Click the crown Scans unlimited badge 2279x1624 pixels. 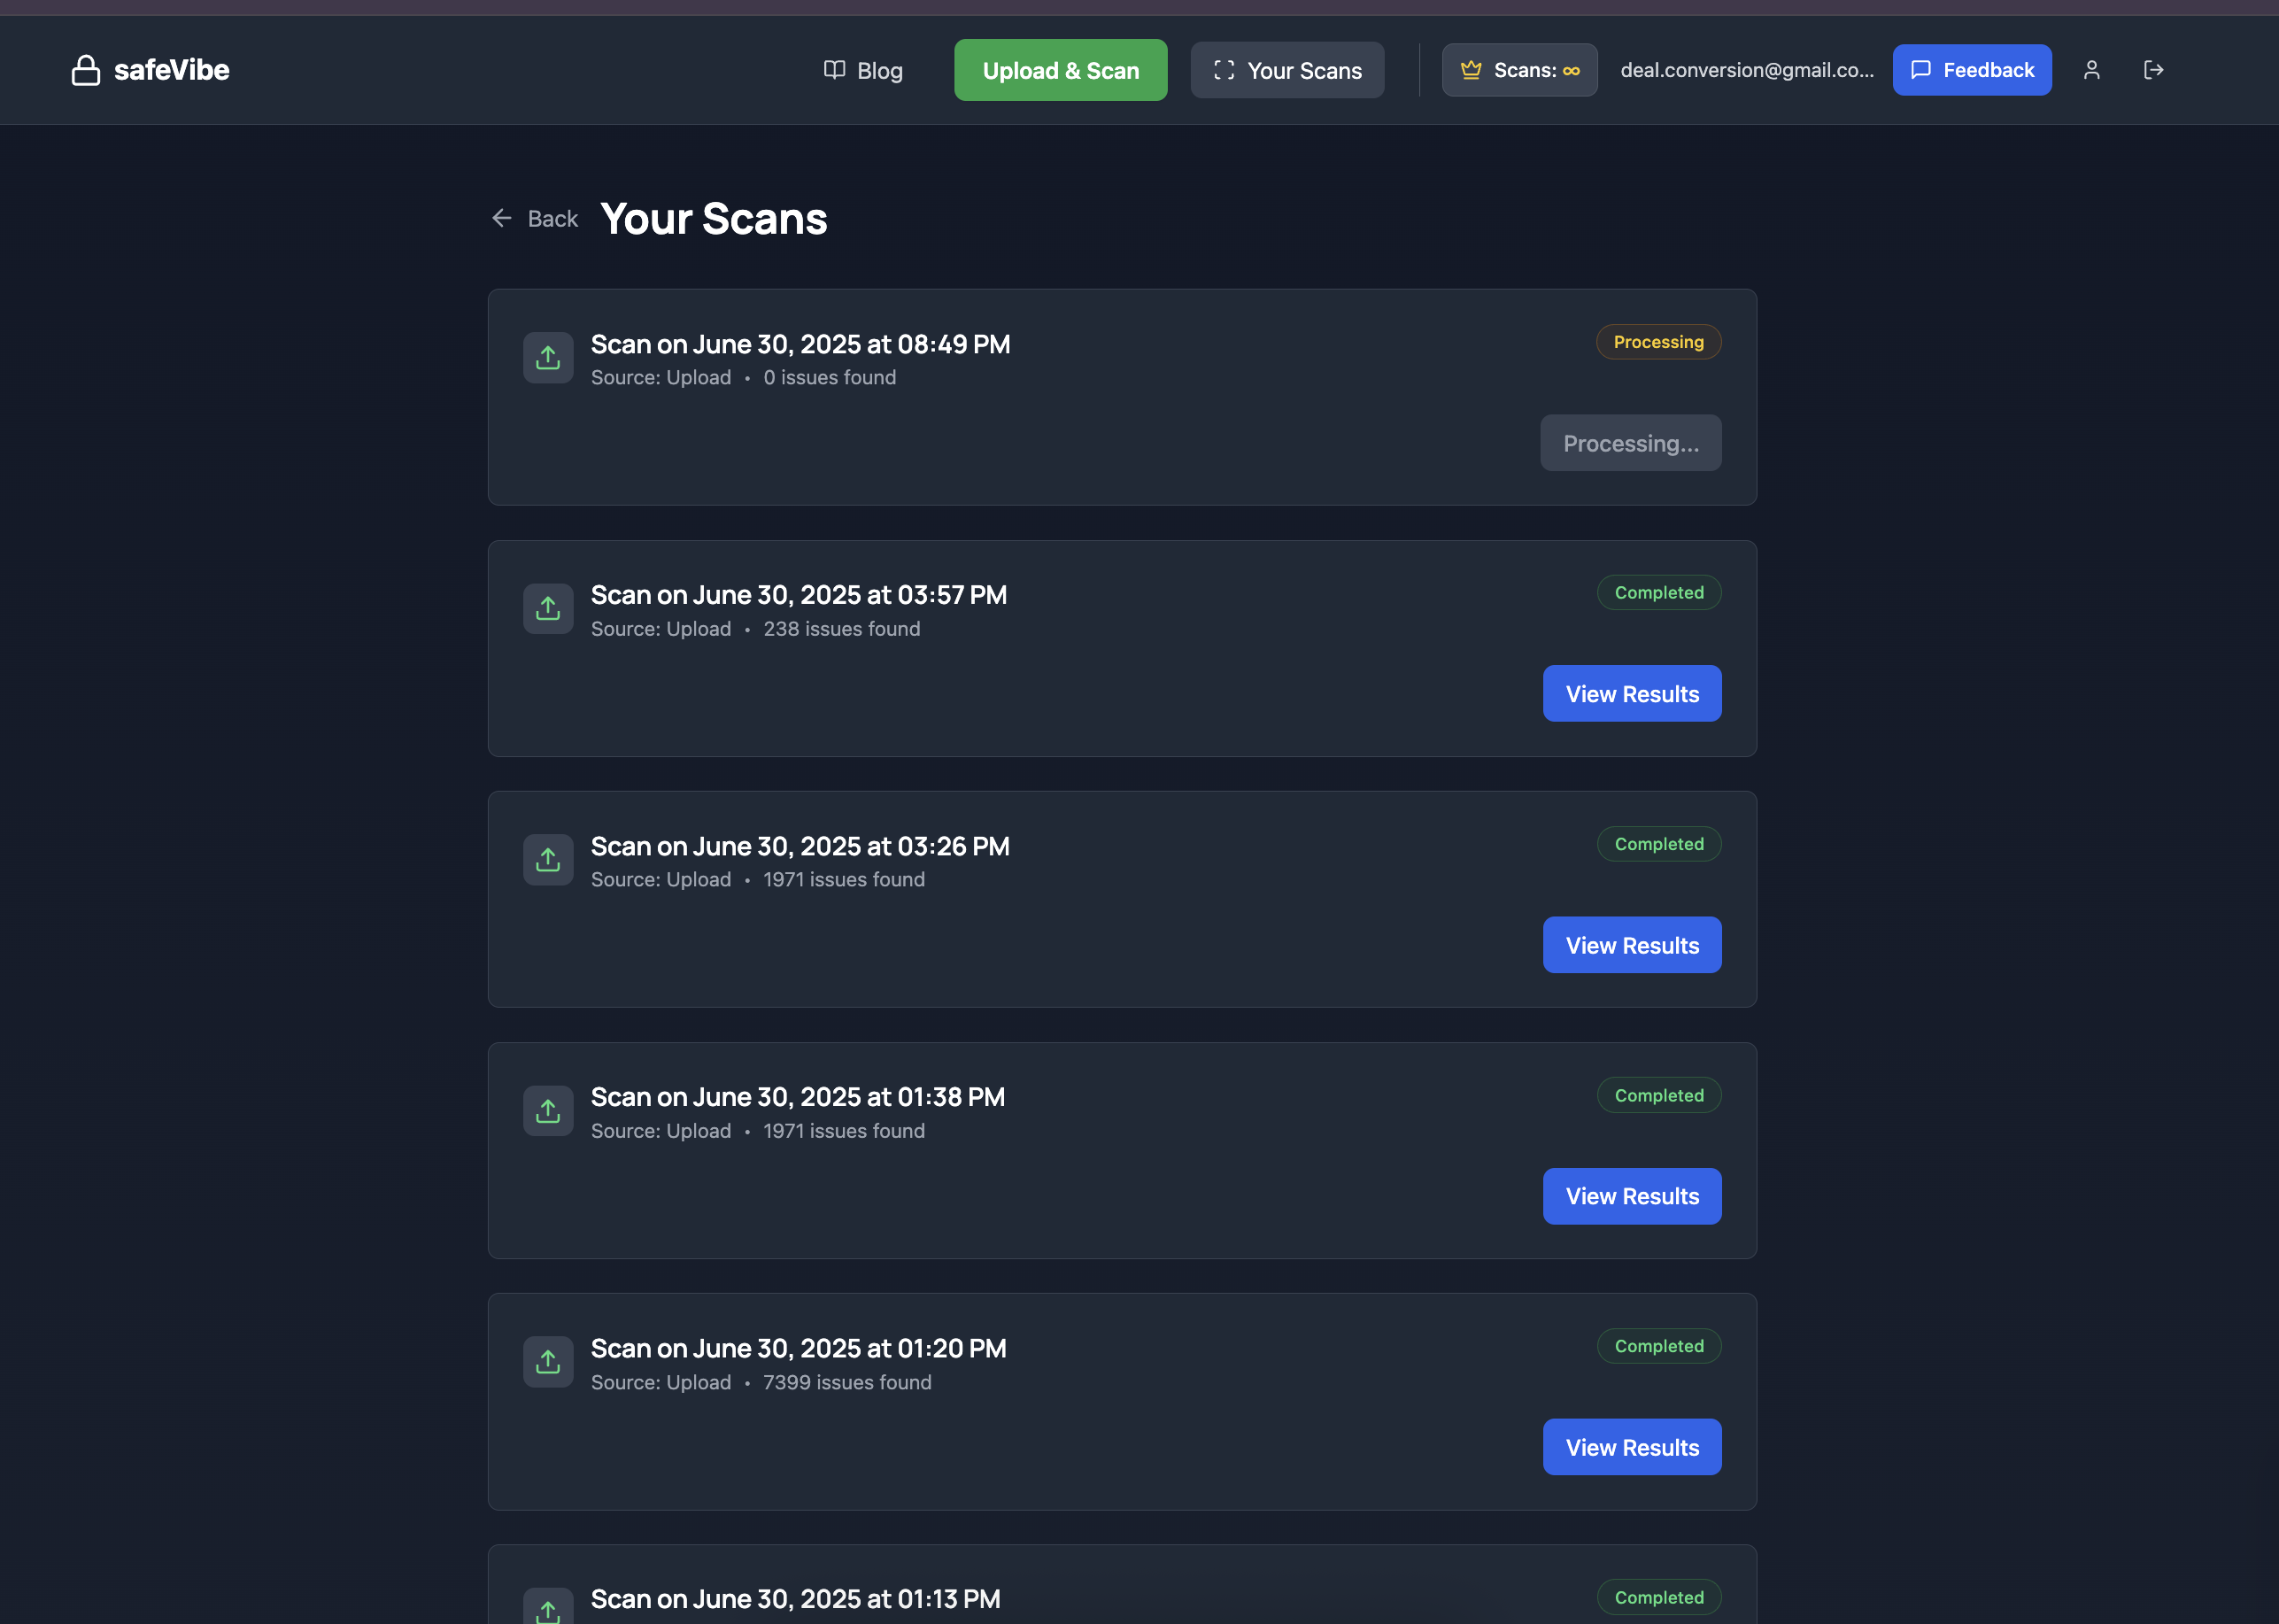1518,70
